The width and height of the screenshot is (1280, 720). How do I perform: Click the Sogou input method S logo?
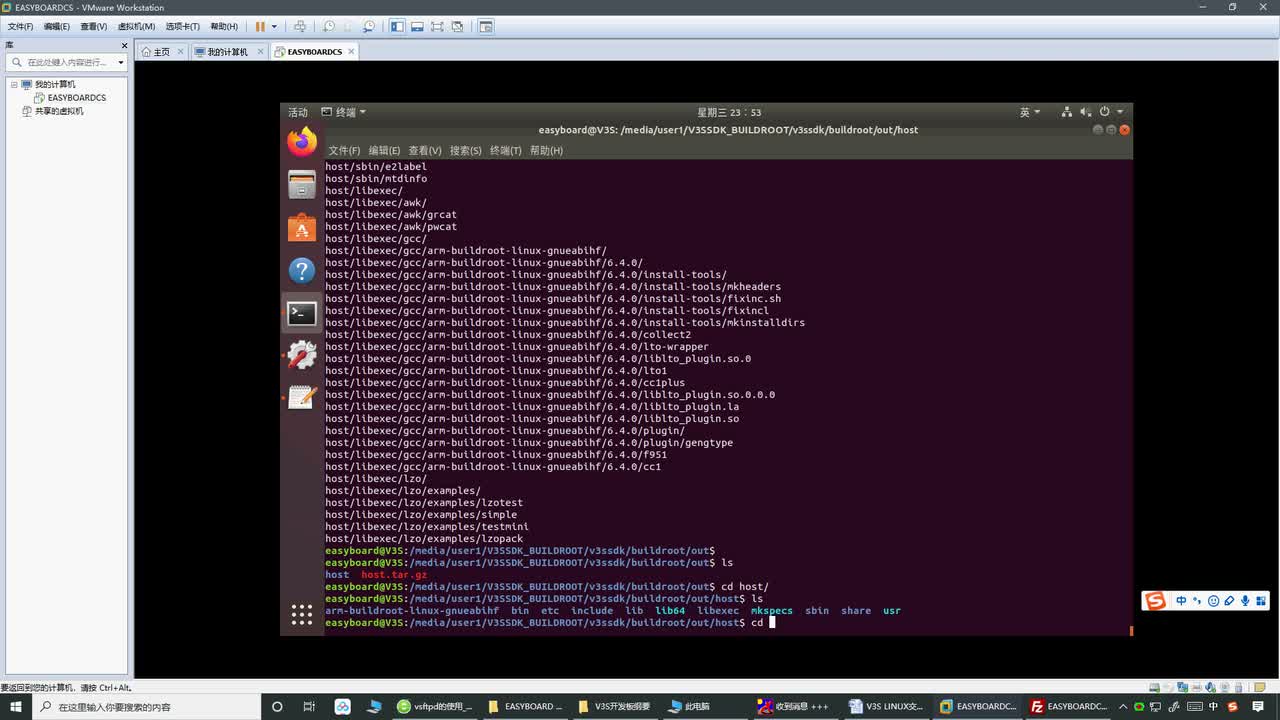1156,601
